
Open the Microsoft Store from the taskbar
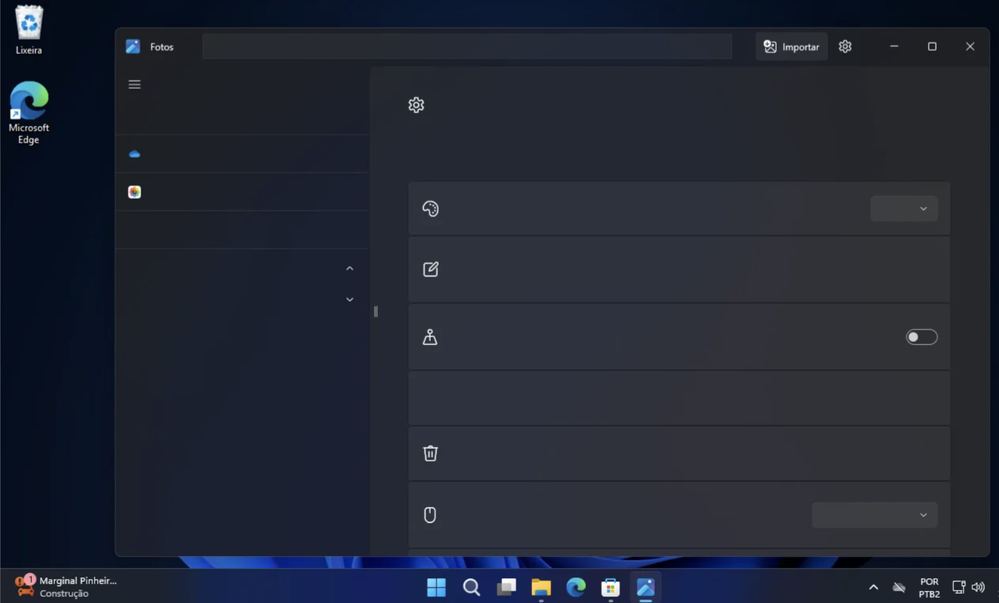point(610,587)
